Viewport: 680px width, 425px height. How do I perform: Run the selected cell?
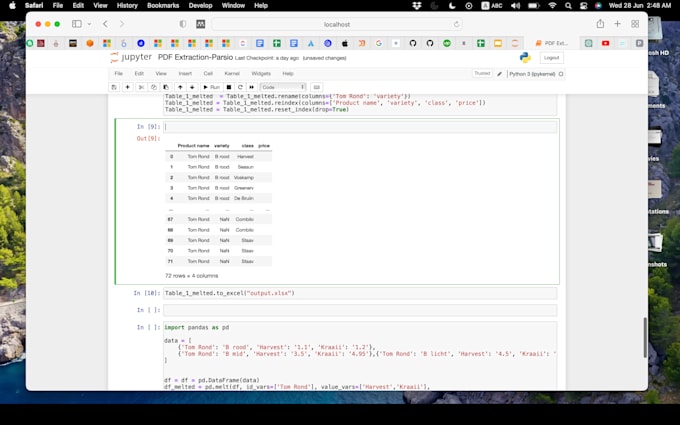pyautogui.click(x=211, y=87)
